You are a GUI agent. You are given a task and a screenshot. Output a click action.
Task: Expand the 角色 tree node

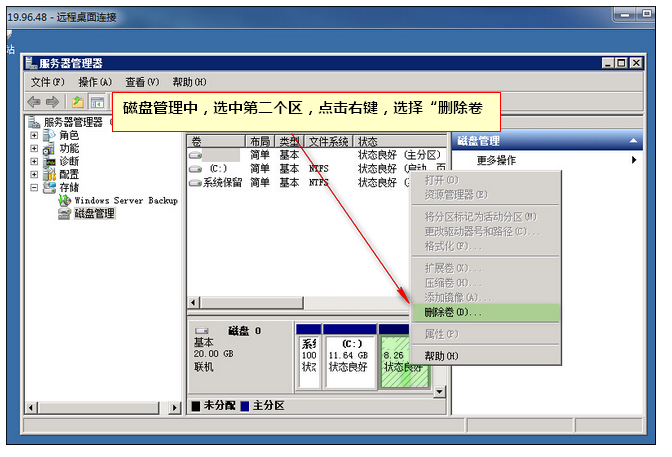35,135
